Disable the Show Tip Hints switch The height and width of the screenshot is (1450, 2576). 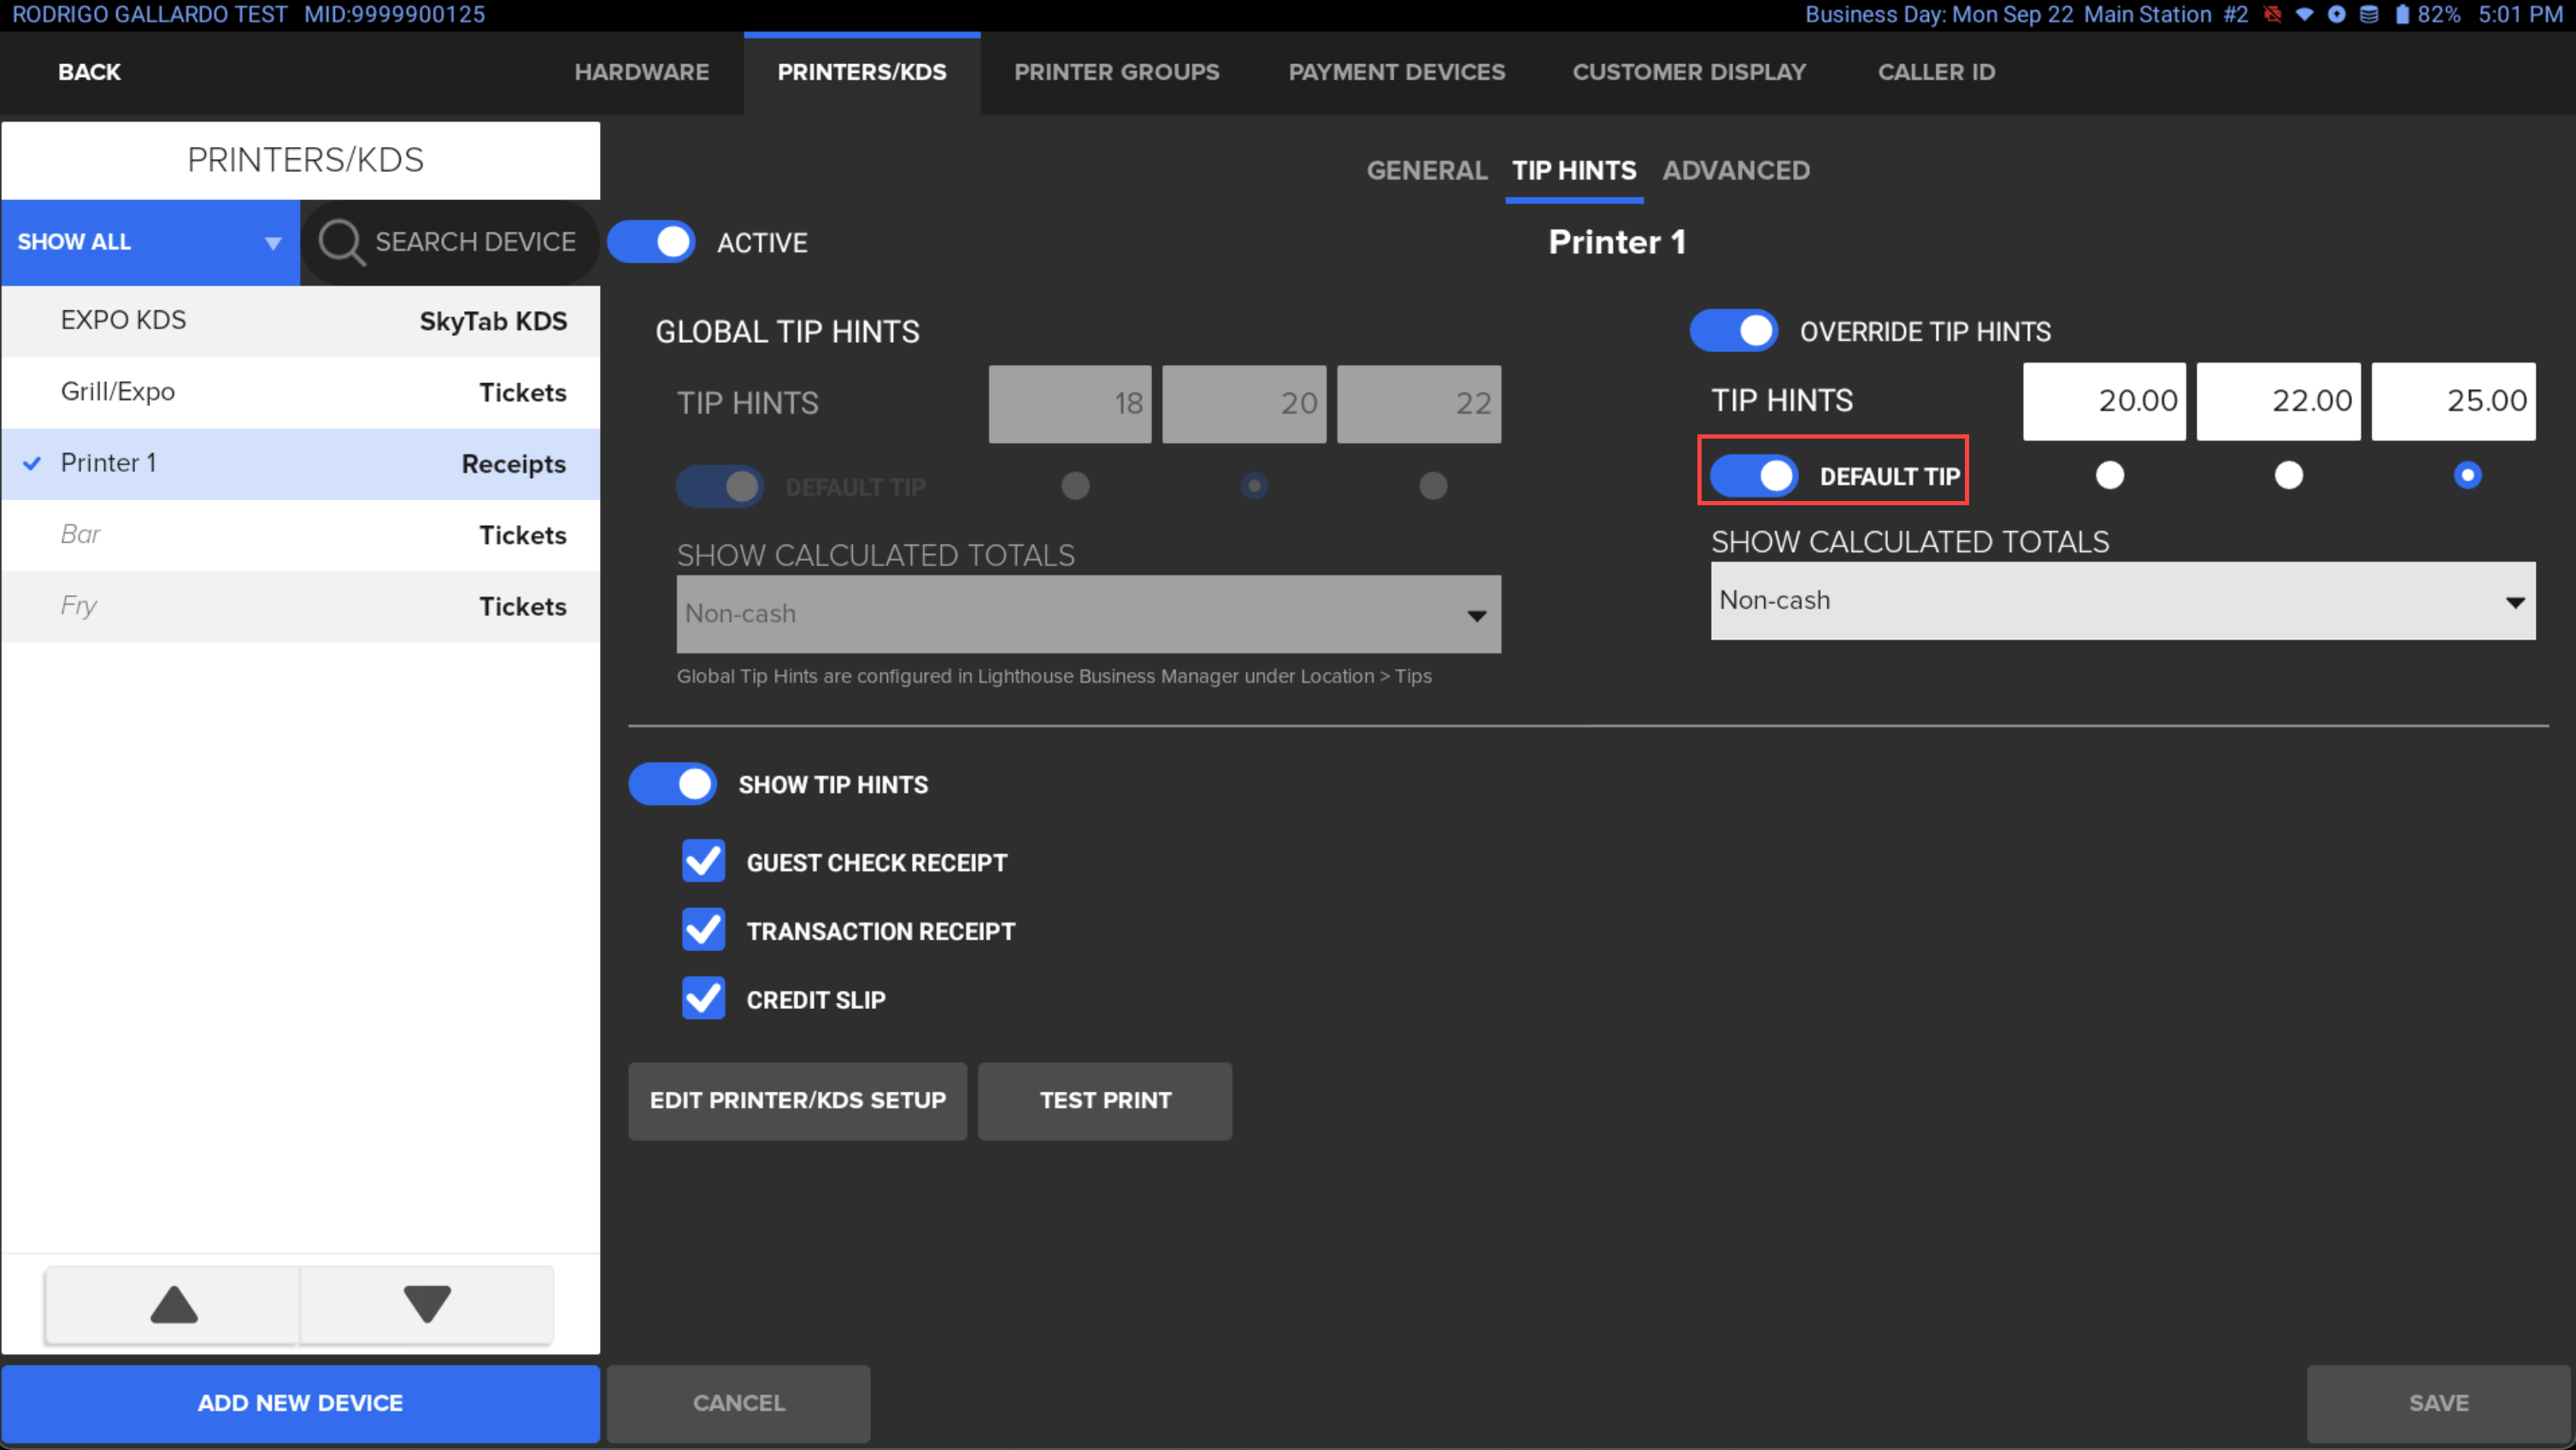(672, 784)
